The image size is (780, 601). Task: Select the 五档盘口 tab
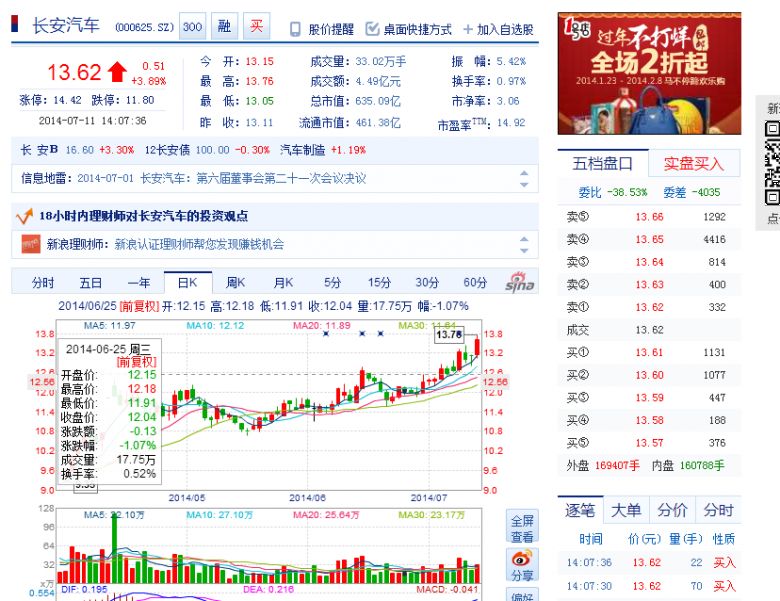[602, 163]
